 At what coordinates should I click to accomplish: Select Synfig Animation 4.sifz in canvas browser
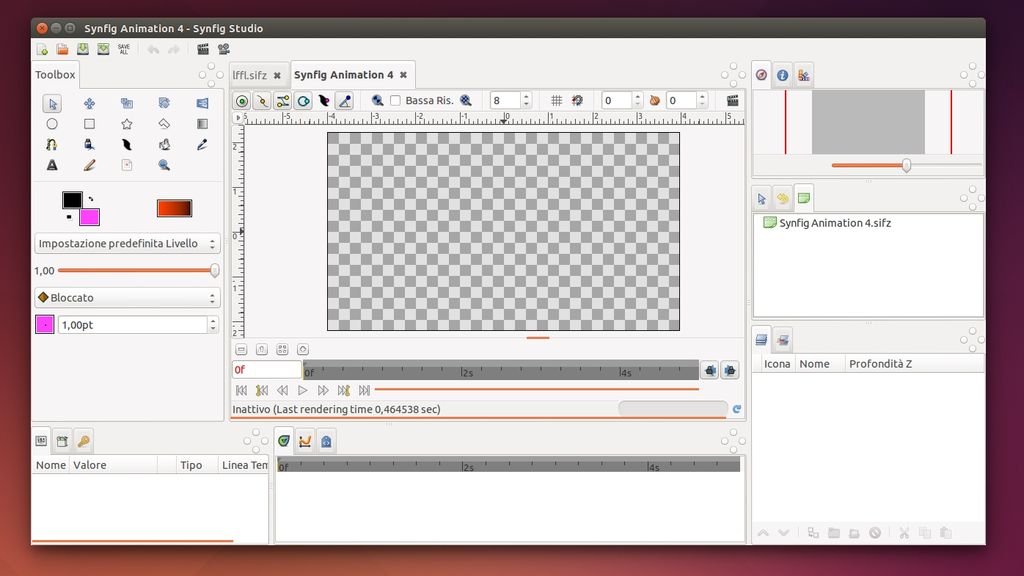(834, 223)
